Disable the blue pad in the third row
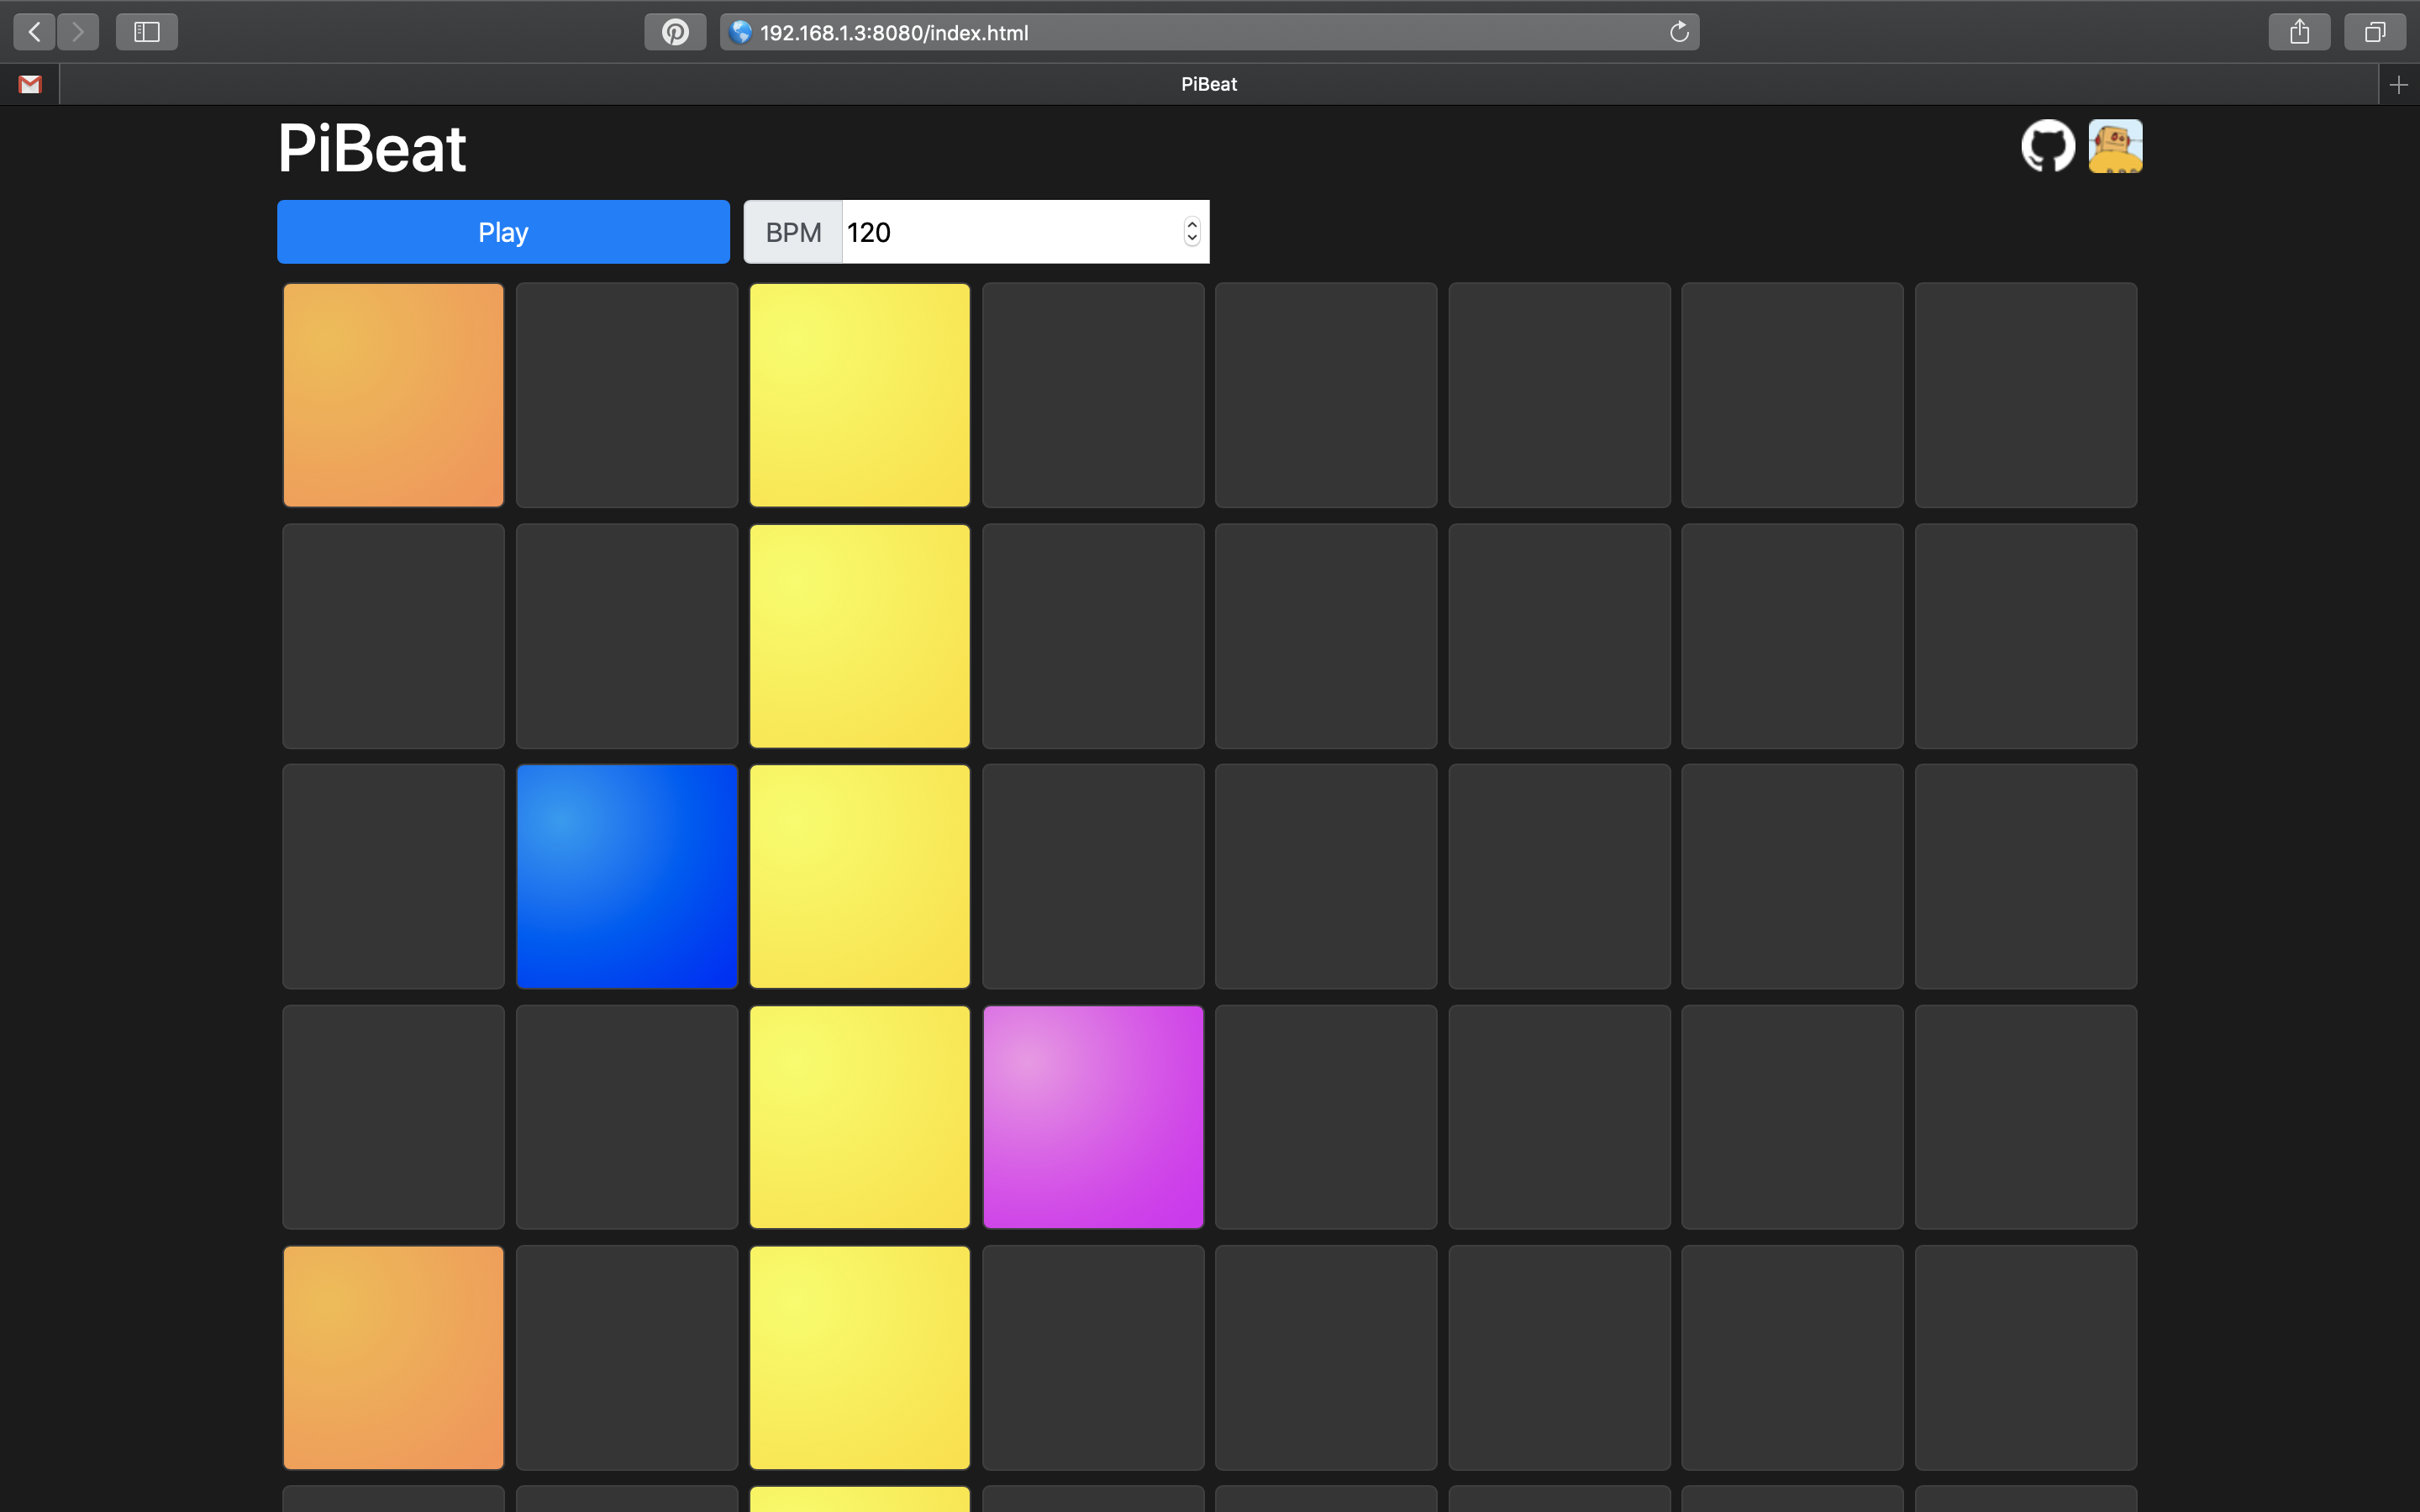2420x1512 pixels. (626, 877)
